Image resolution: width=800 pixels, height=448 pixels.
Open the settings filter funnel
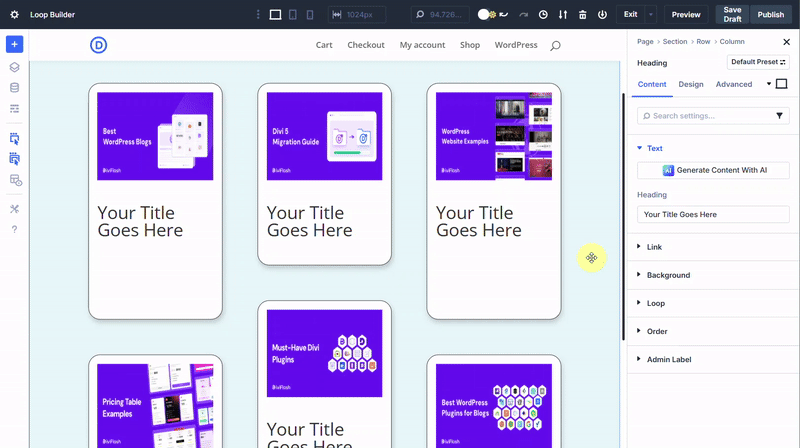[779, 116]
